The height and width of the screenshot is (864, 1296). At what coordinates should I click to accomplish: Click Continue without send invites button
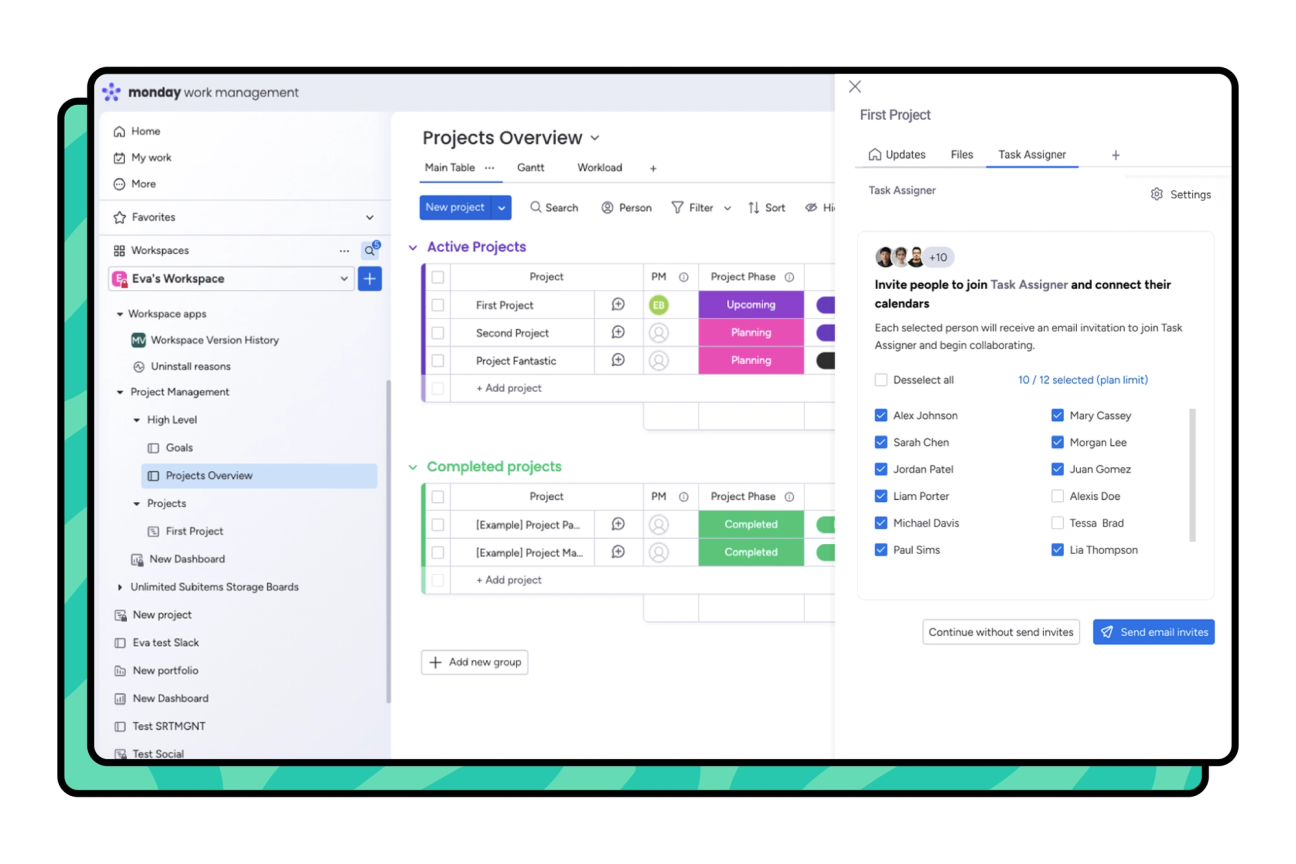point(1001,632)
